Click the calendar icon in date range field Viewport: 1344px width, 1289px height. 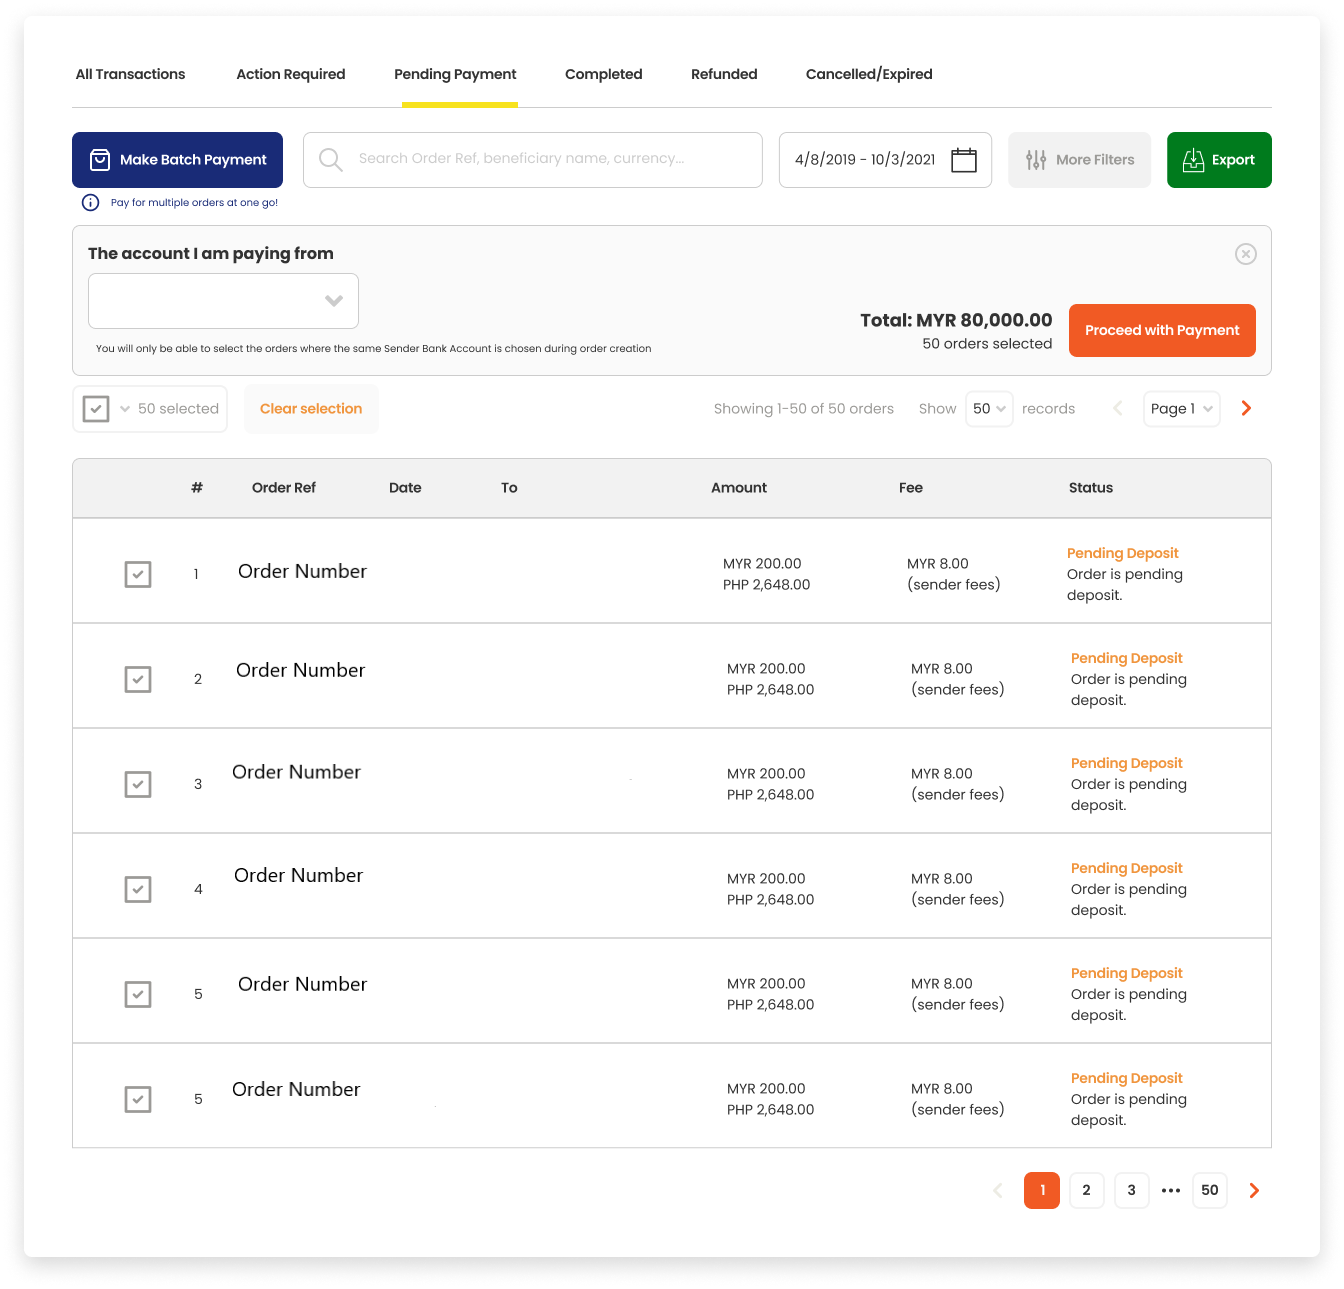coord(963,160)
